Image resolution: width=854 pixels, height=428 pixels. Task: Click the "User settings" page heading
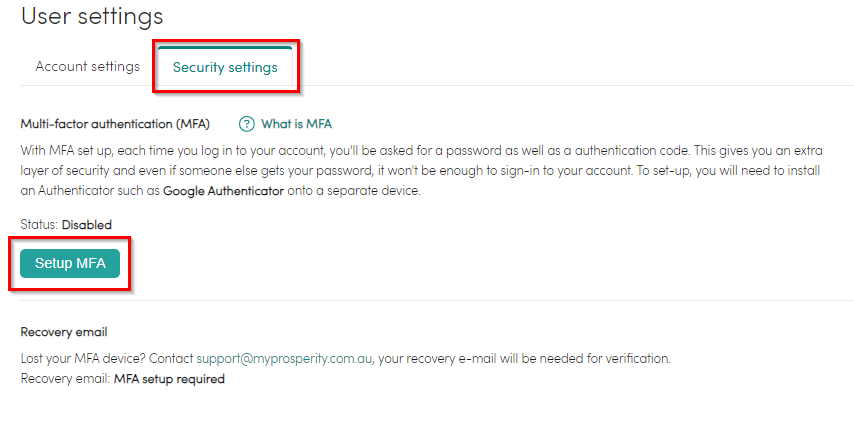(92, 16)
